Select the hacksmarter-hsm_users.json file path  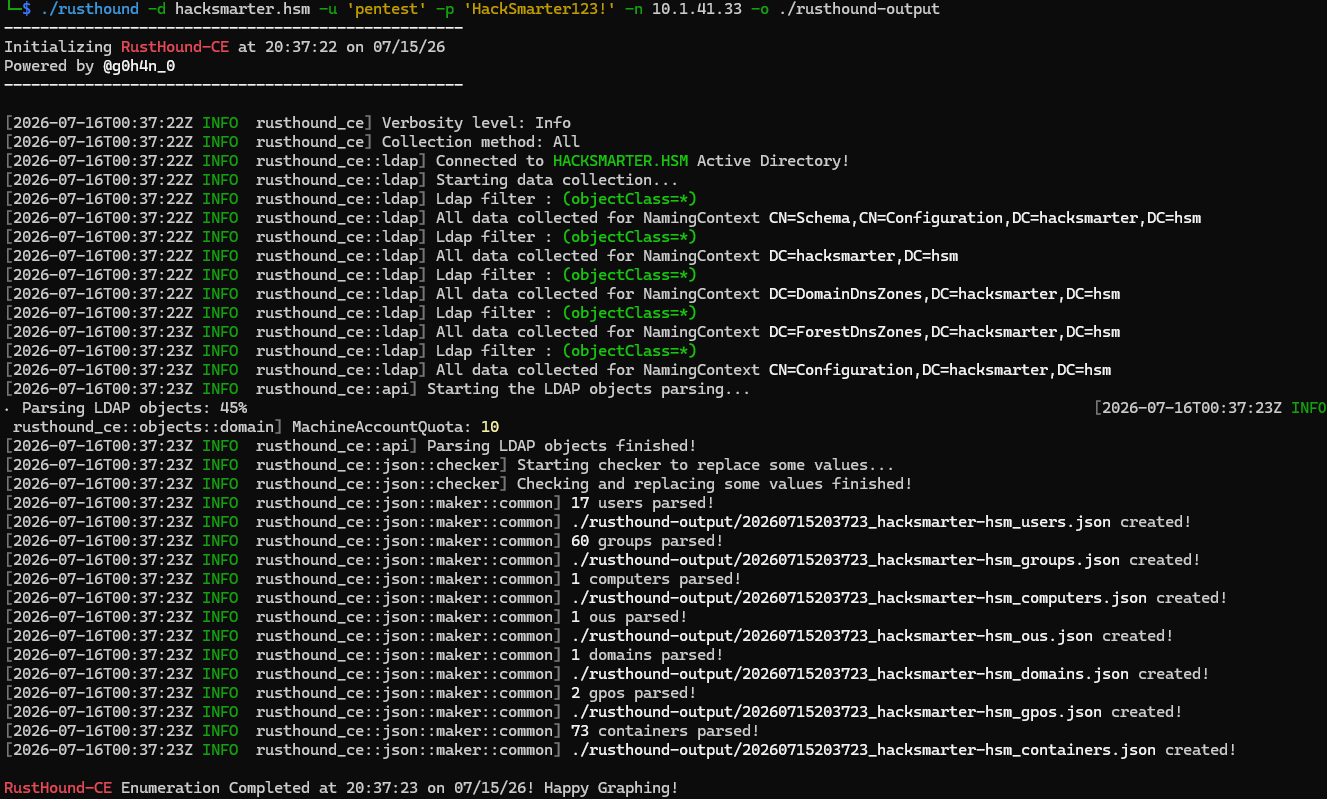point(841,522)
